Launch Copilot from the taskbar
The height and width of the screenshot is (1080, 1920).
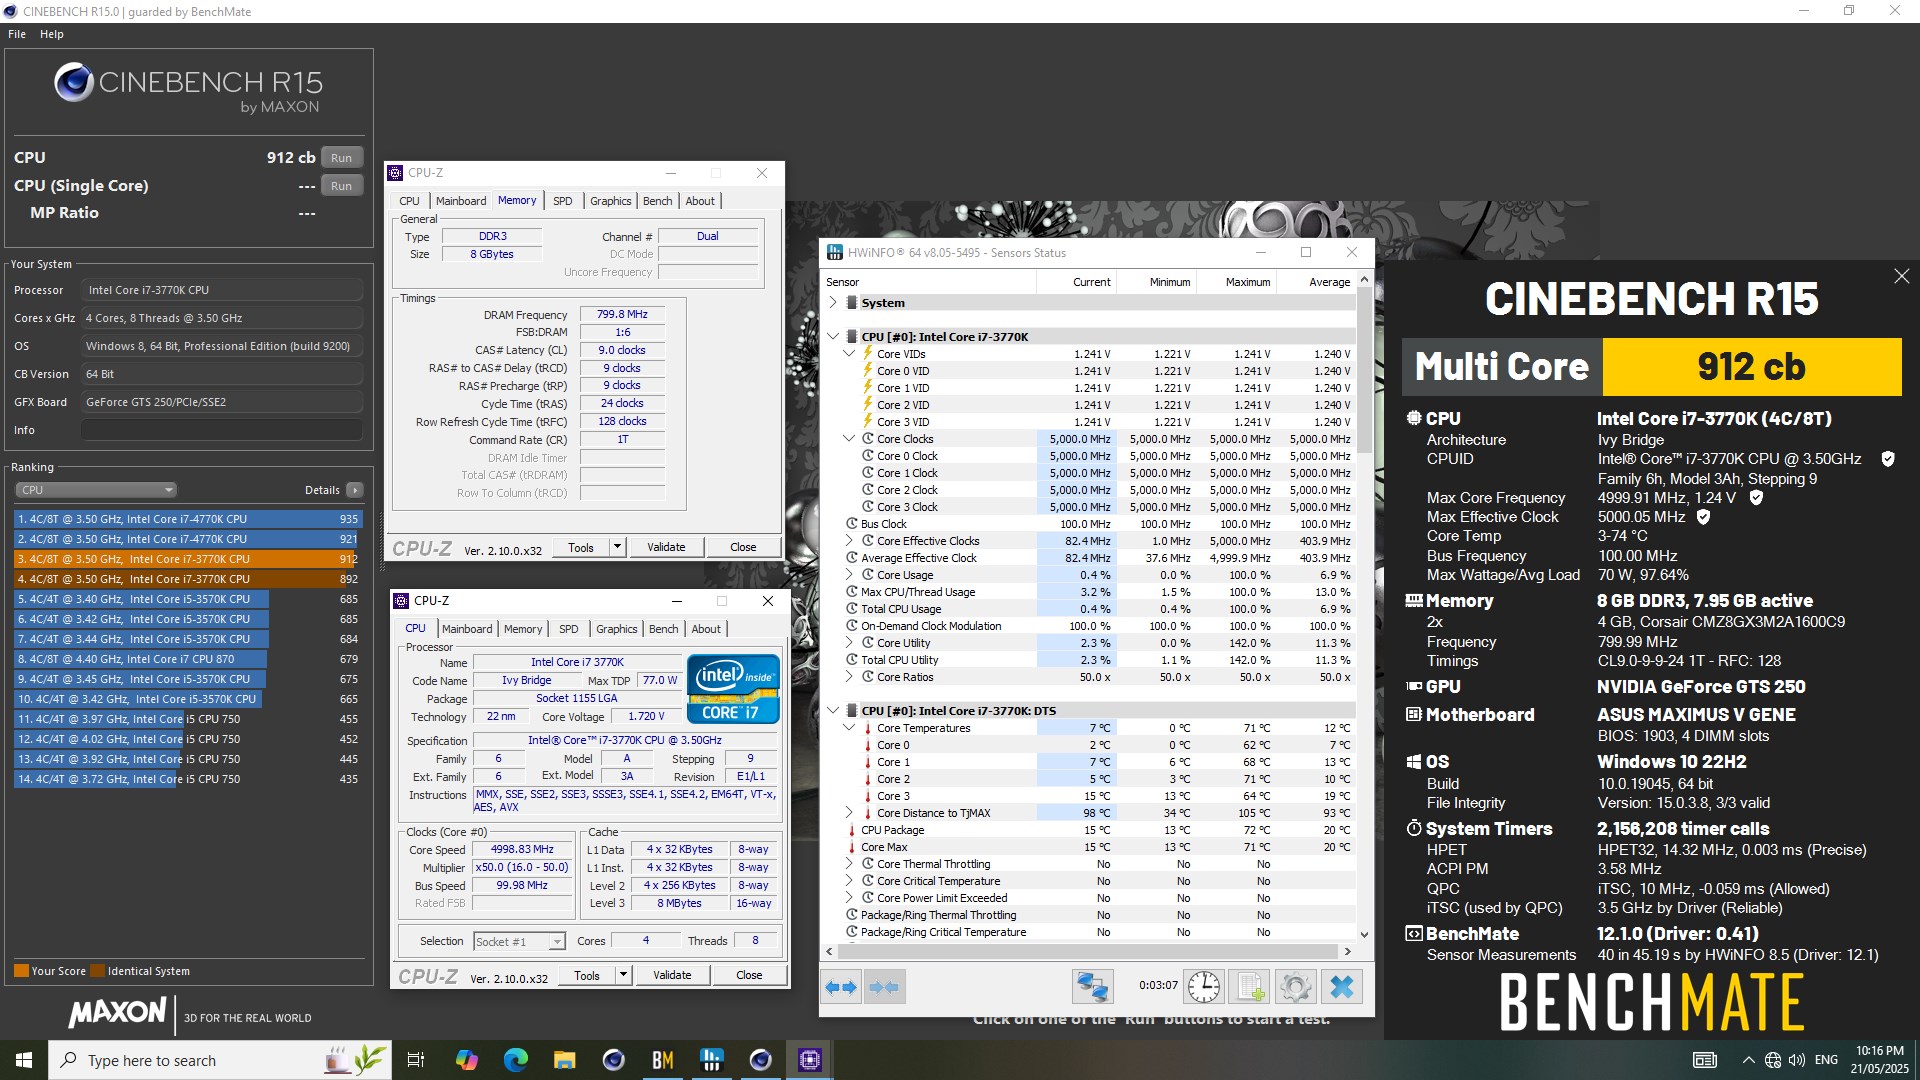click(466, 1060)
